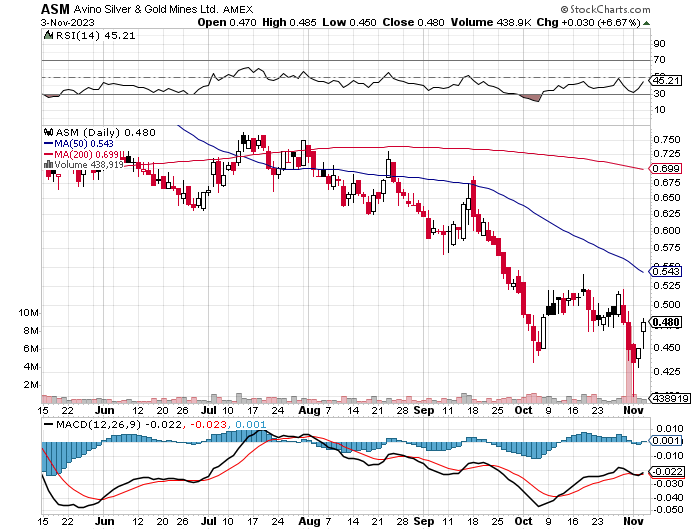The height and width of the screenshot is (530, 700).
Task: Click the -0.022 MACD tag on the right axis
Action: (x=667, y=472)
